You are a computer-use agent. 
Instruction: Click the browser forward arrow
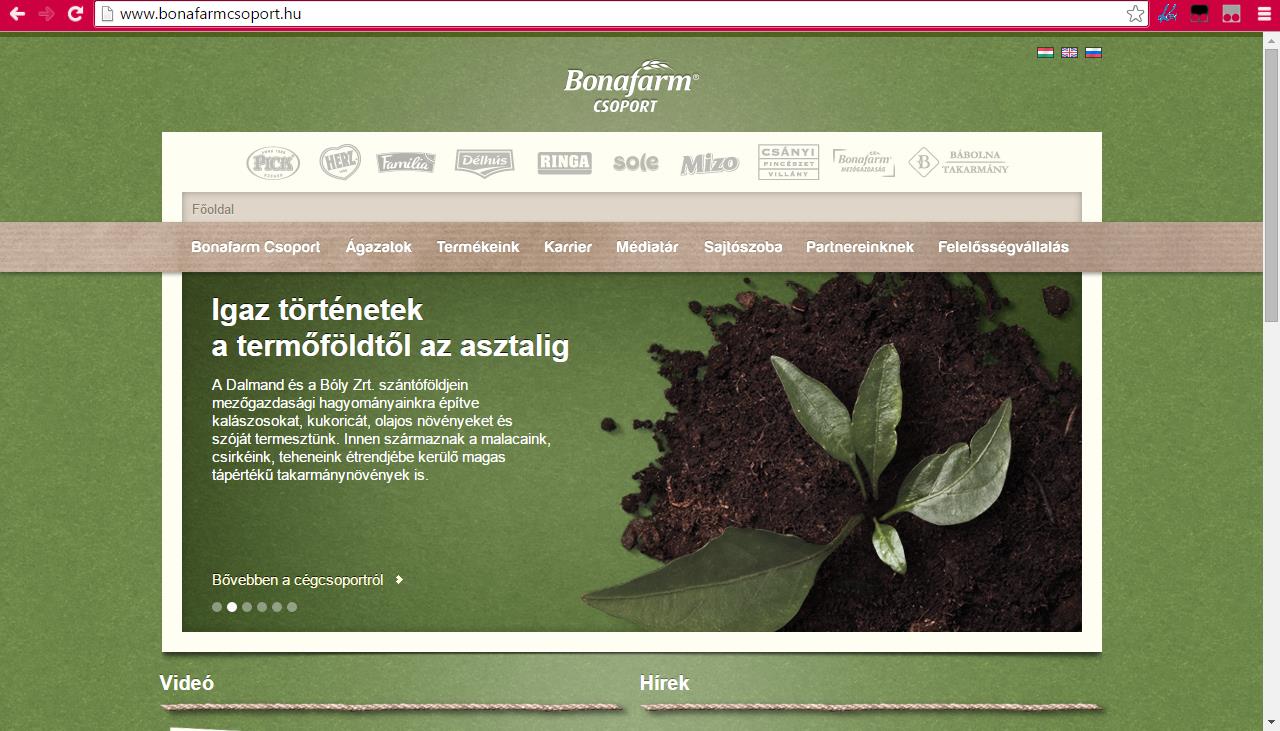coord(46,14)
